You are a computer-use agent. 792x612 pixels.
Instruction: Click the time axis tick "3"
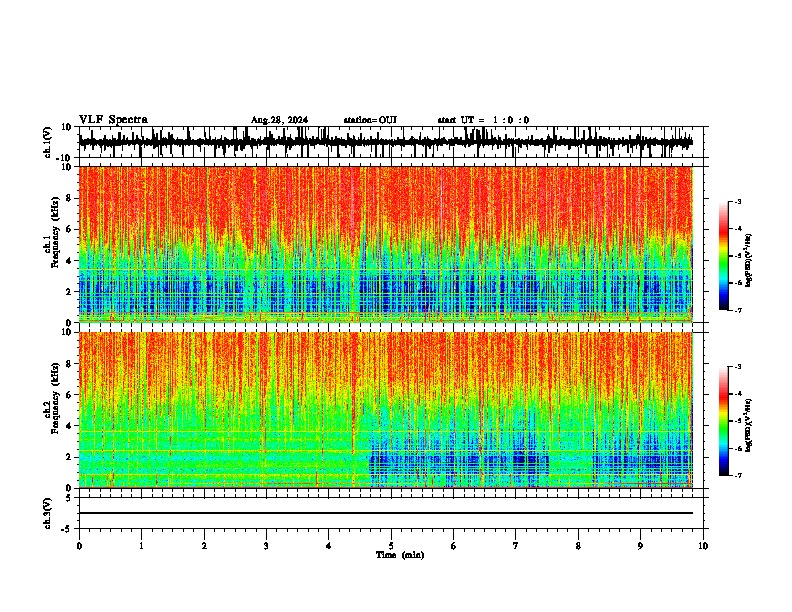[x=266, y=546]
